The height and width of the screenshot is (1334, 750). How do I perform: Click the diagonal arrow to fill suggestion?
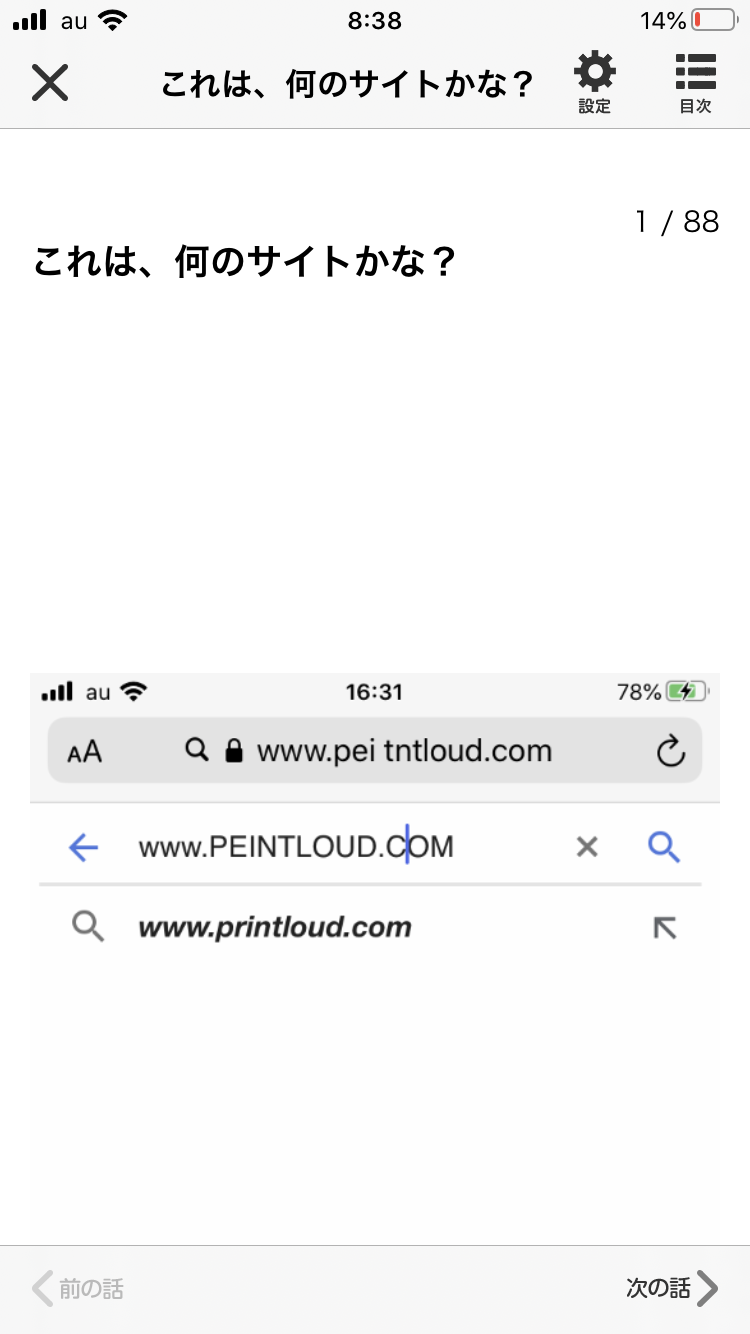click(x=664, y=928)
